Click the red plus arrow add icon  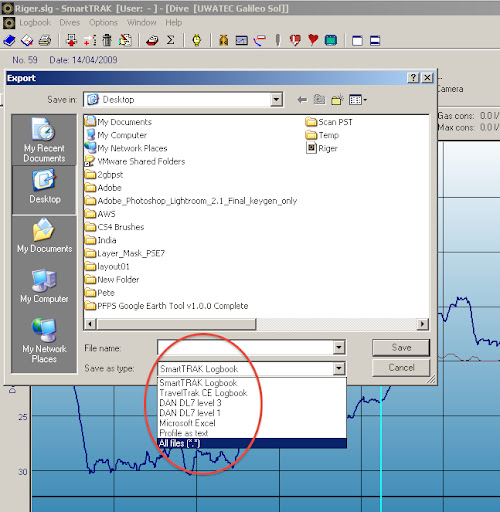click(x=90, y=40)
